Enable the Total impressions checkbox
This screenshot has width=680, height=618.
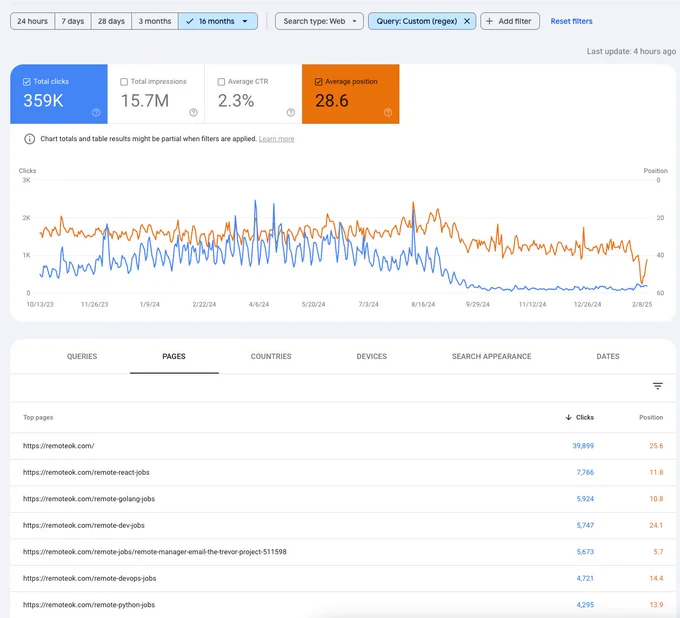[124, 82]
